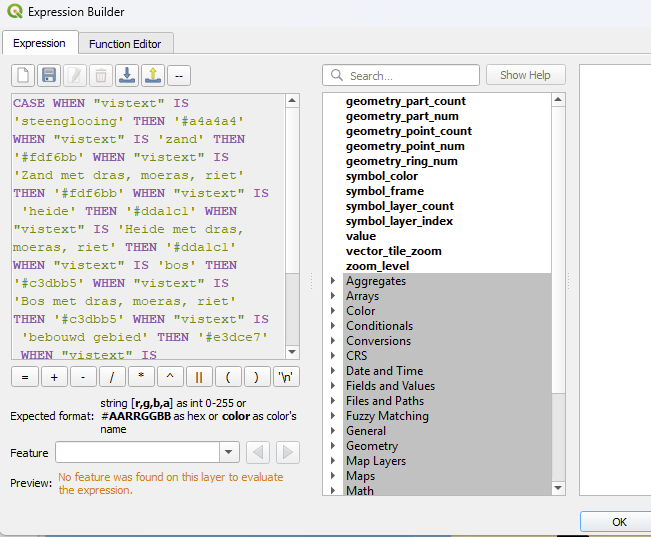Click the remove stored expression trash icon
651x537 pixels.
[x=101, y=76]
